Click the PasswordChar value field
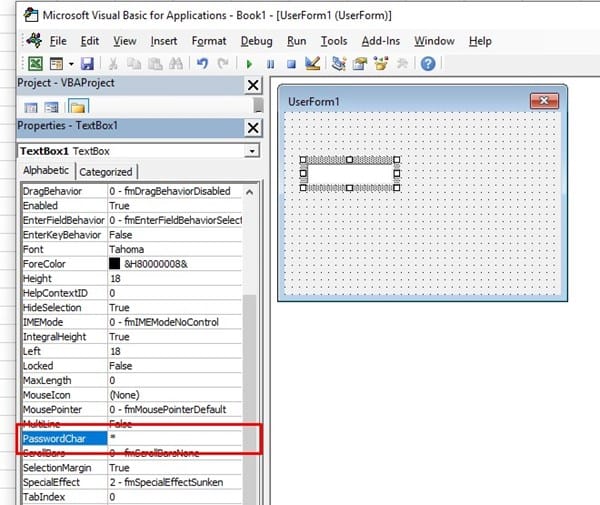600x505 pixels. 175,438
